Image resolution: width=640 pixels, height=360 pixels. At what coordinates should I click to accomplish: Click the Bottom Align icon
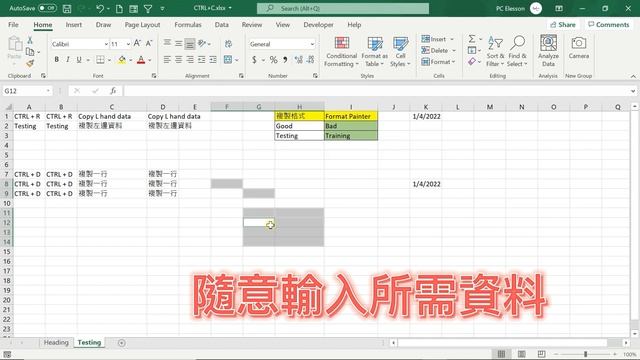[x=190, y=43]
